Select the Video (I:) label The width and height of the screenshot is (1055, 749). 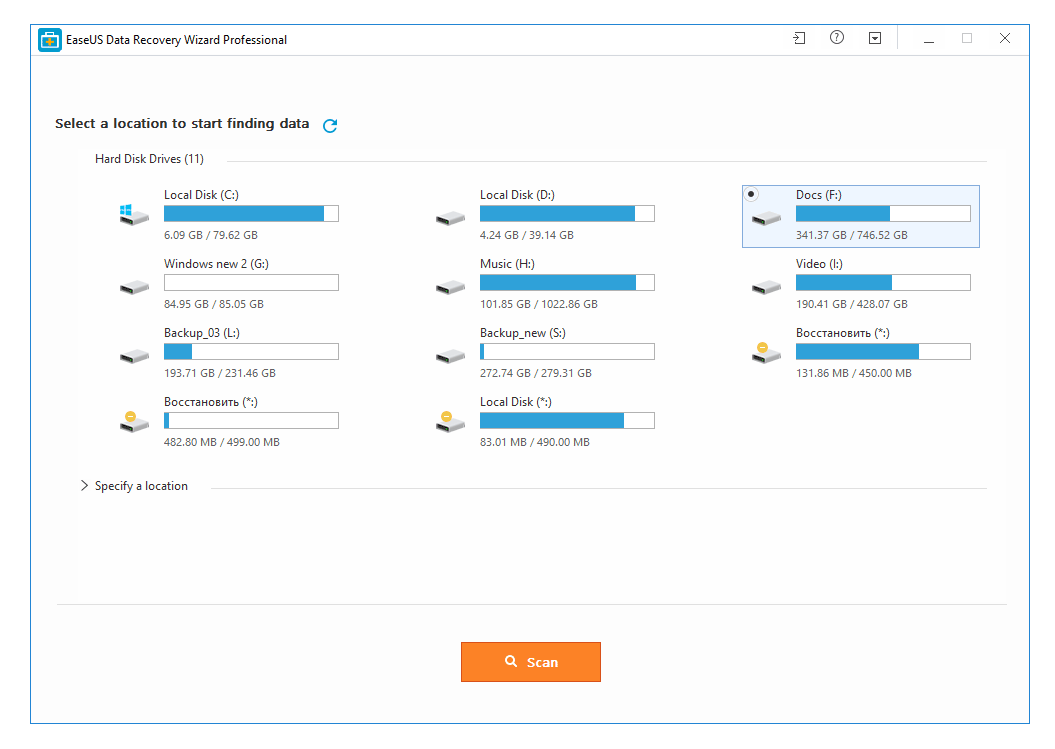819,264
